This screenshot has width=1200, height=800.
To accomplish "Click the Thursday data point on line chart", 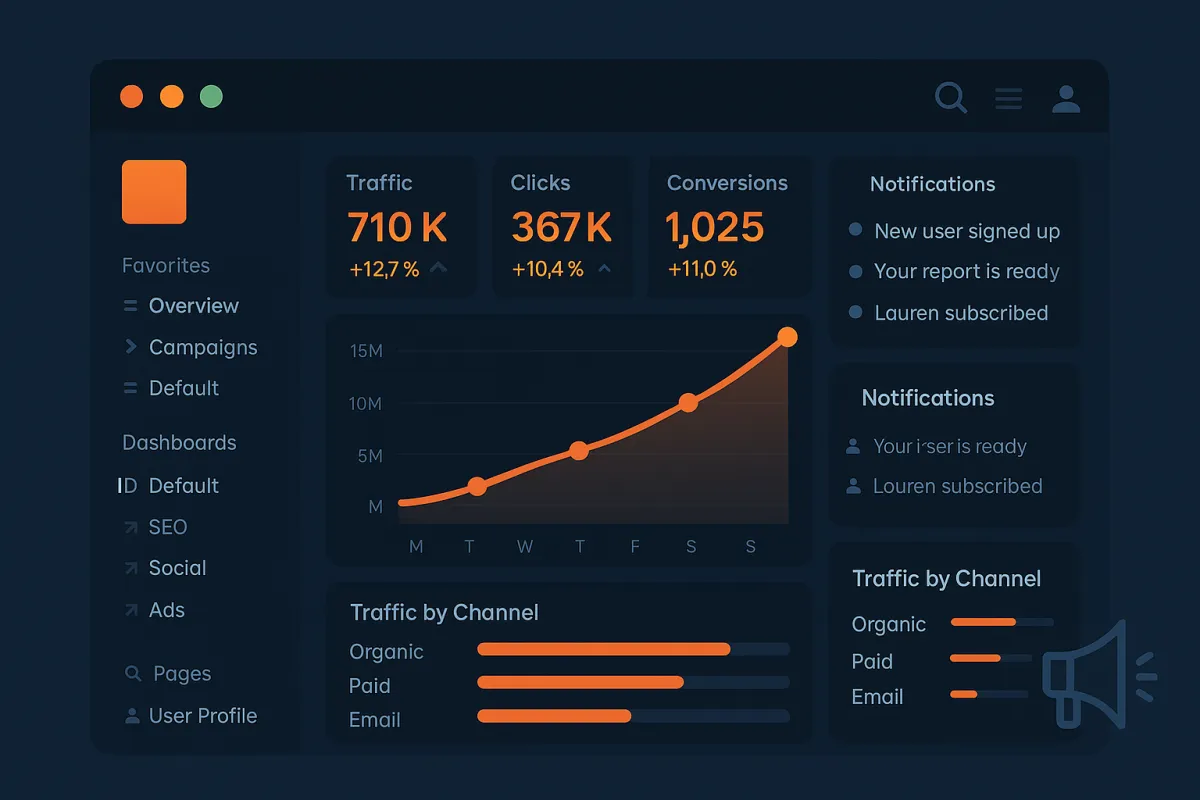I will click(578, 451).
